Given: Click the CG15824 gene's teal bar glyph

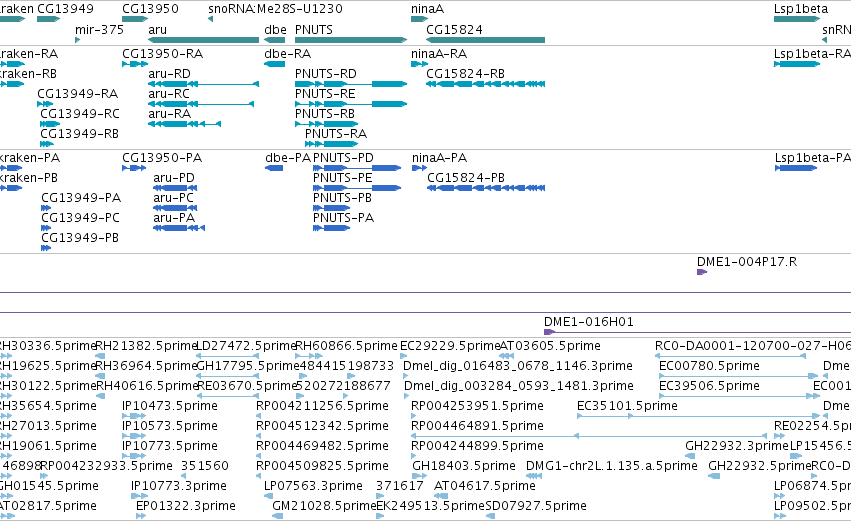Looking at the screenshot, I should (x=485, y=40).
